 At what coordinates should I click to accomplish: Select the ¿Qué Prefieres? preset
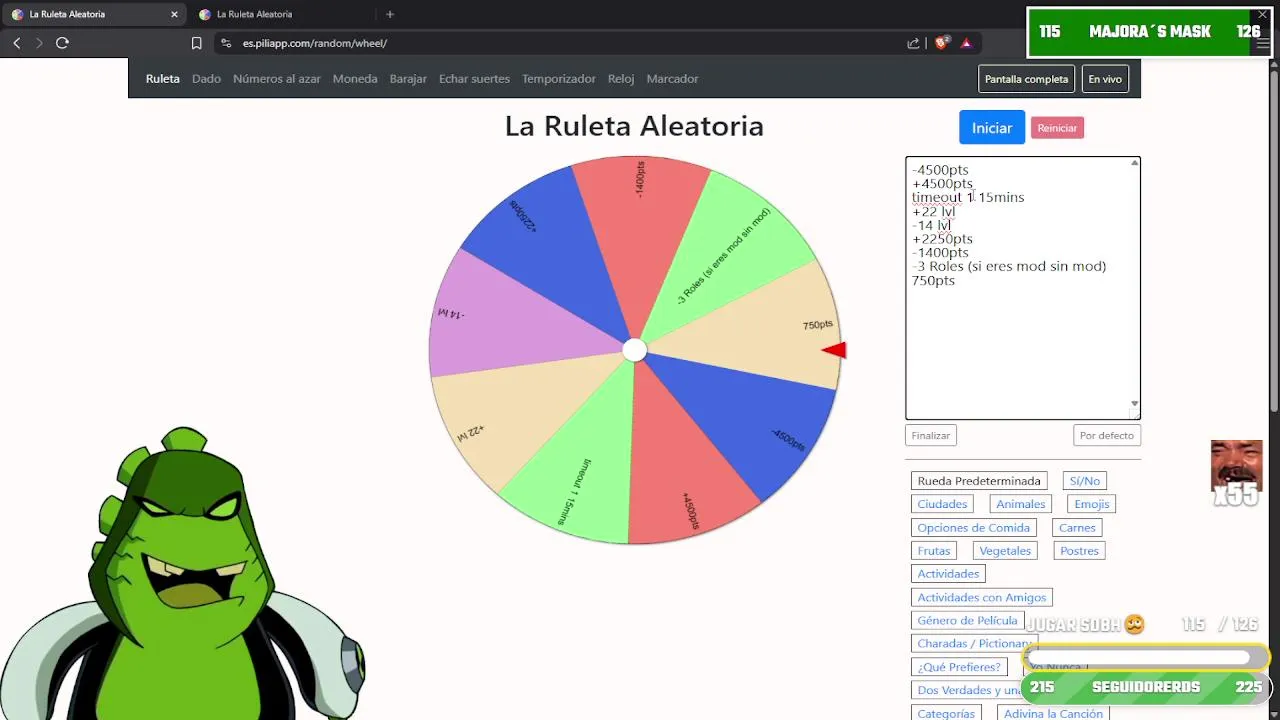pos(959,667)
